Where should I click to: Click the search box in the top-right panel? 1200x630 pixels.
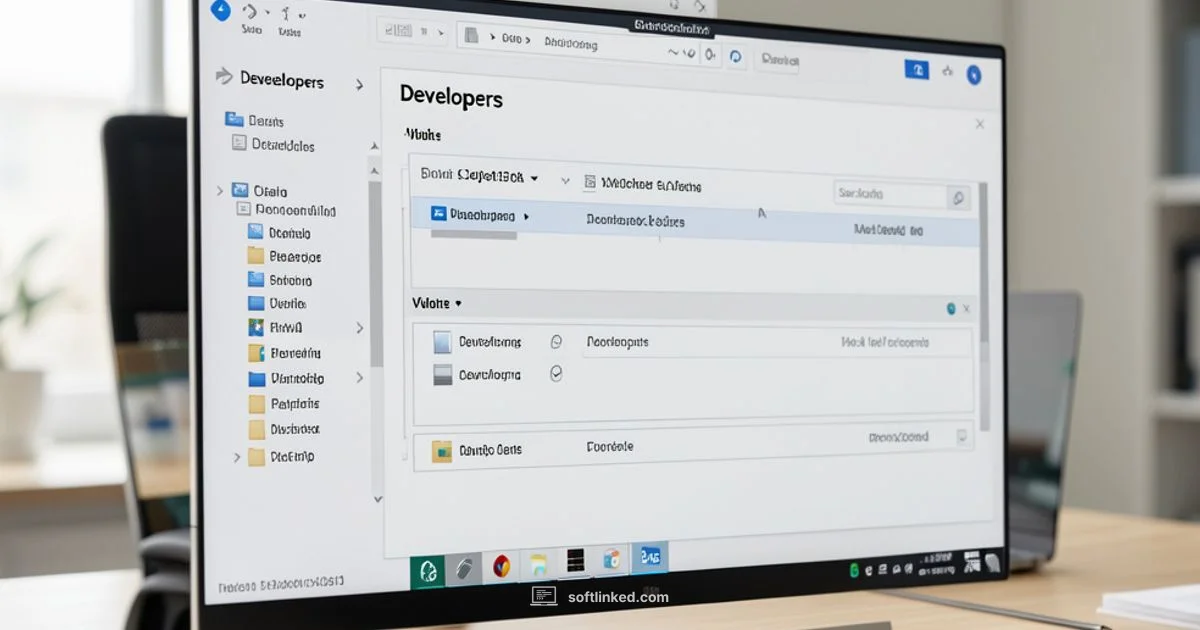point(890,193)
